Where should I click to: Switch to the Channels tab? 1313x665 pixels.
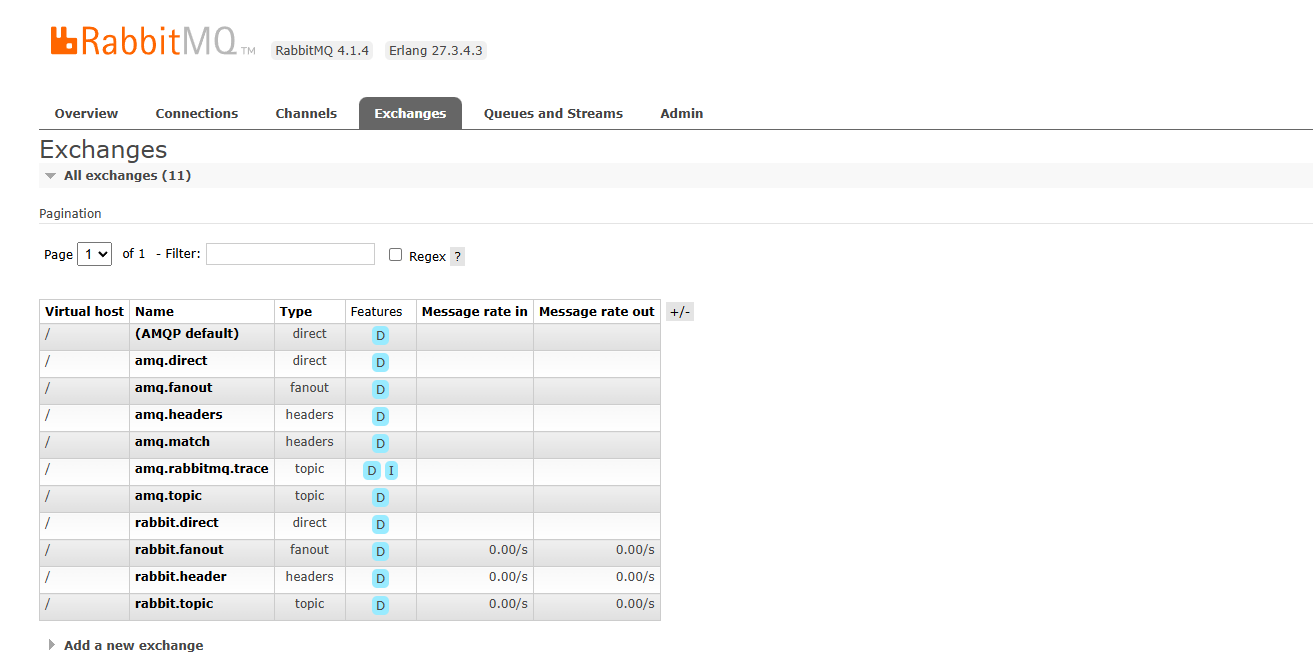click(x=306, y=113)
